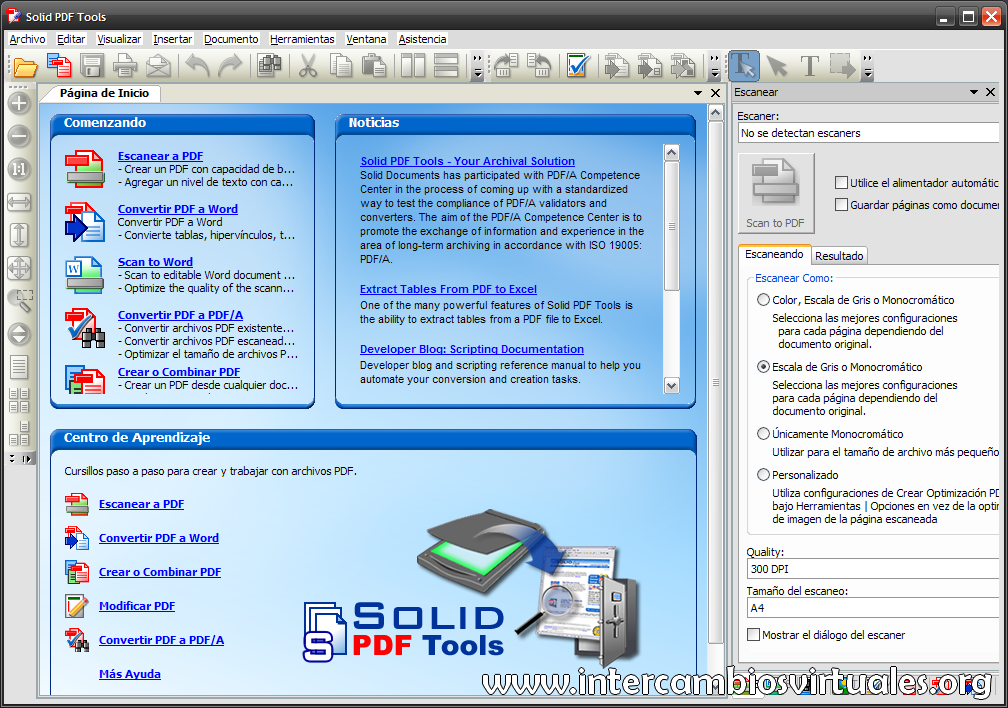The height and width of the screenshot is (708, 1008).
Task: Select the stacked rows layout icon
Action: click(x=446, y=66)
